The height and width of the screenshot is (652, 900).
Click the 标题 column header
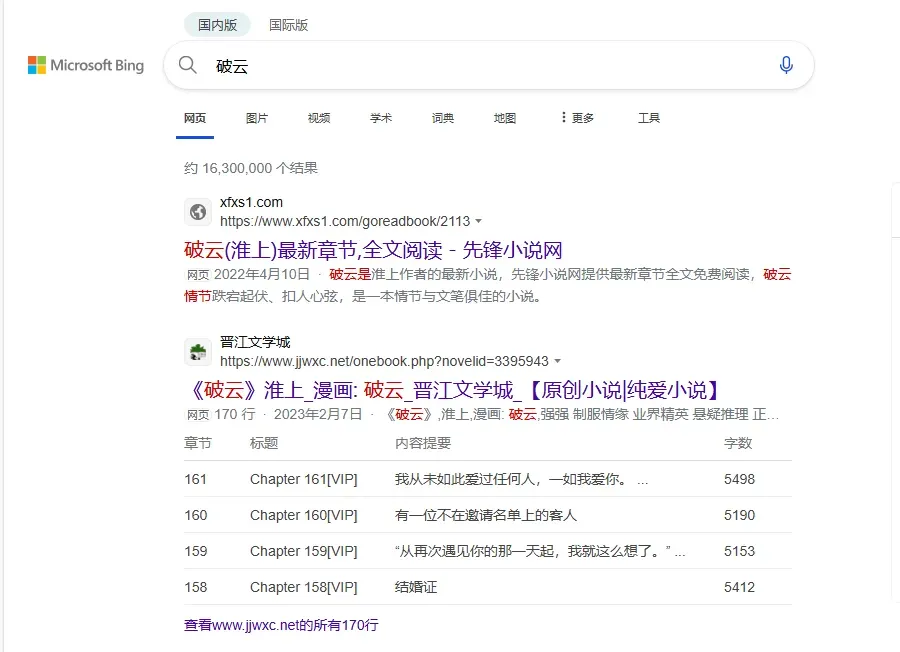tap(264, 443)
